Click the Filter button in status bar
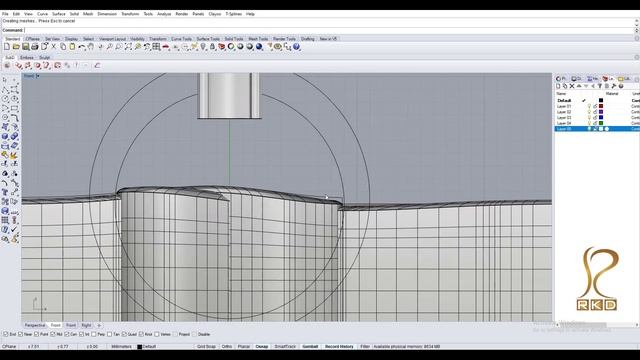Viewport: 640px width, 360px height. (x=365, y=347)
